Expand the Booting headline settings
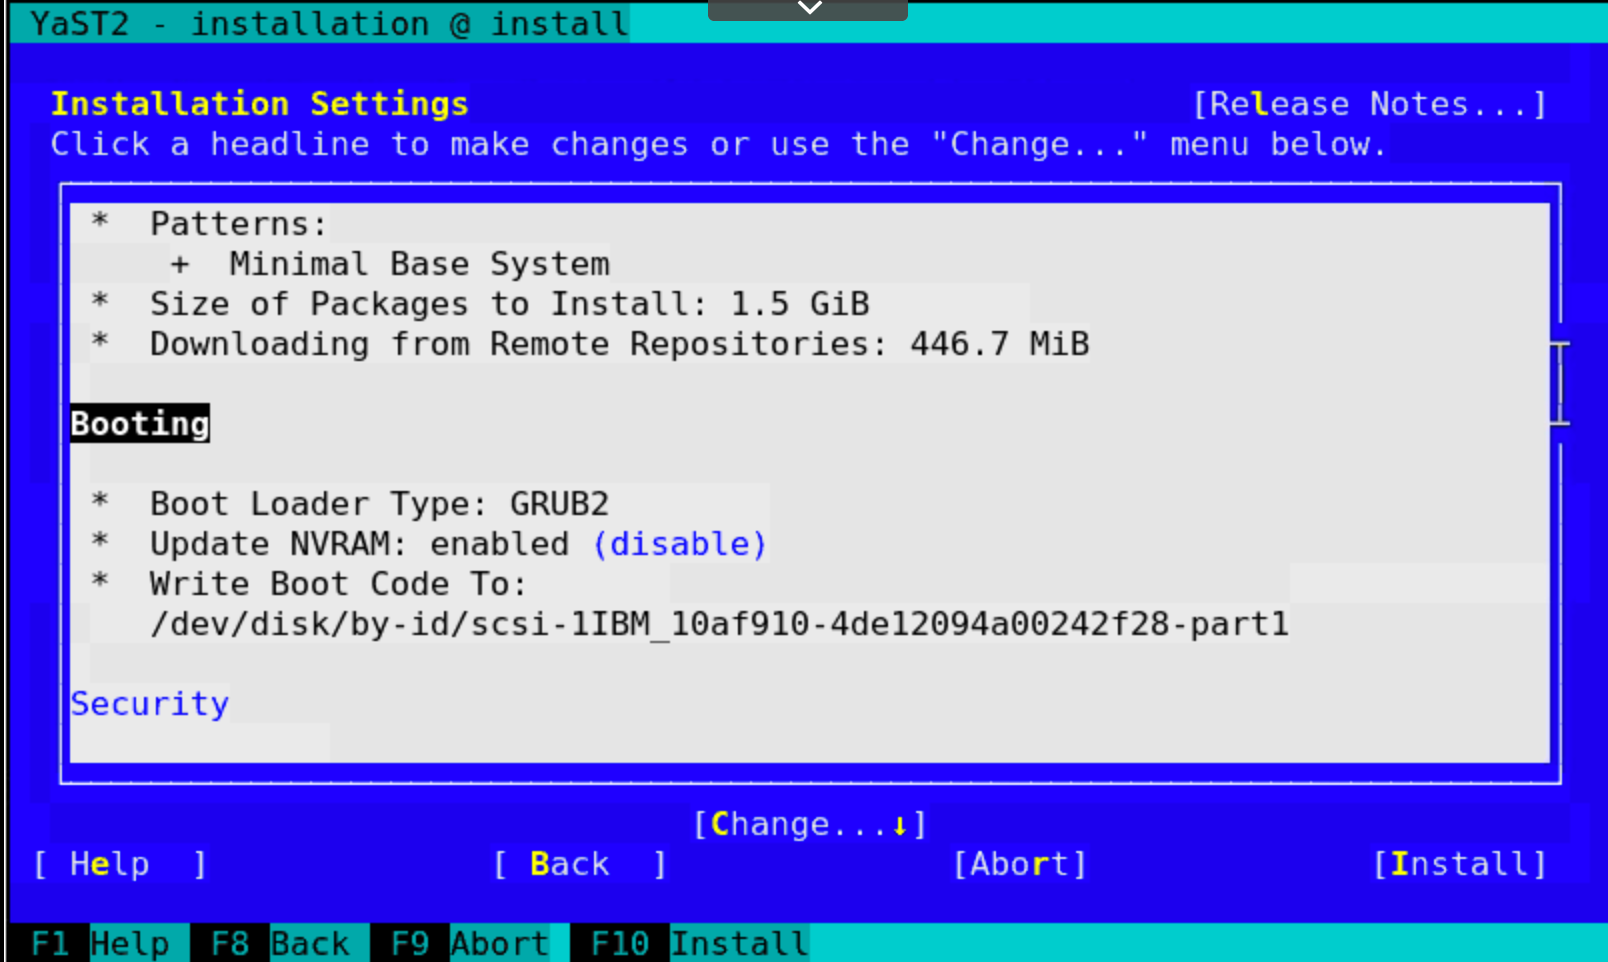The width and height of the screenshot is (1608, 962). coord(139,423)
